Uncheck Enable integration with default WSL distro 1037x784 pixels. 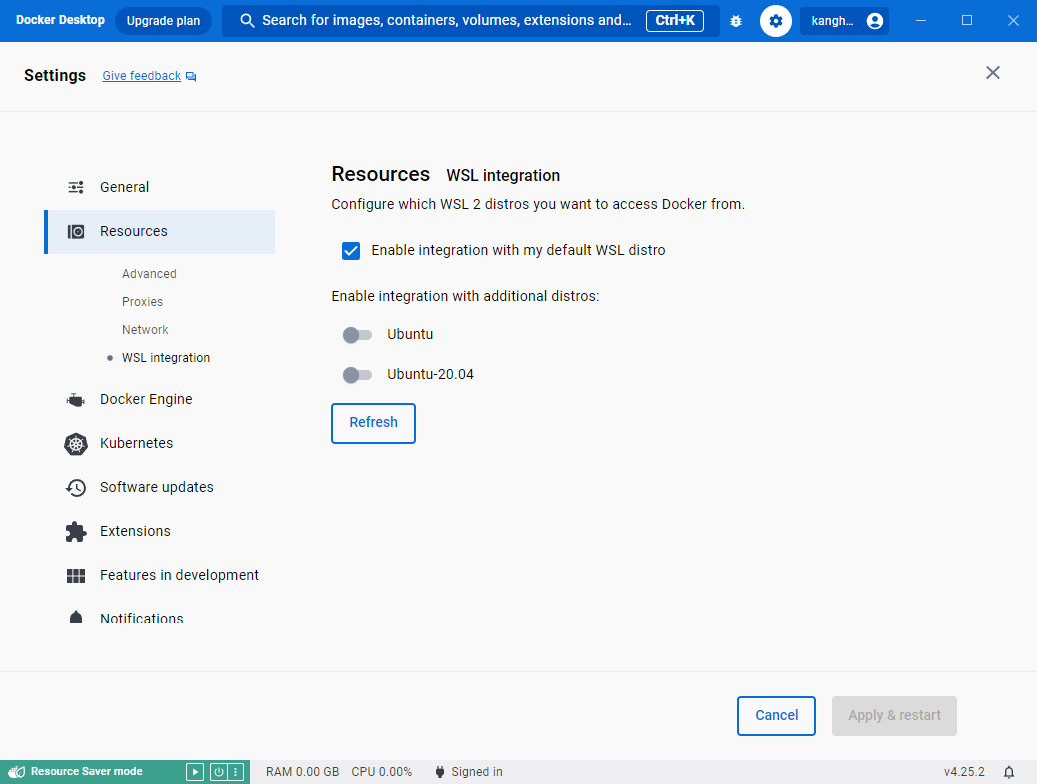click(351, 251)
